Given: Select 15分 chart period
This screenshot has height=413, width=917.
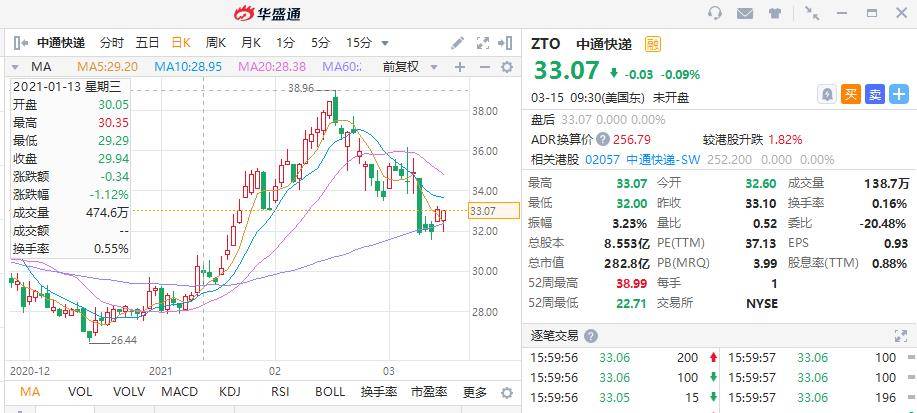Looking at the screenshot, I should click(x=358, y=43).
